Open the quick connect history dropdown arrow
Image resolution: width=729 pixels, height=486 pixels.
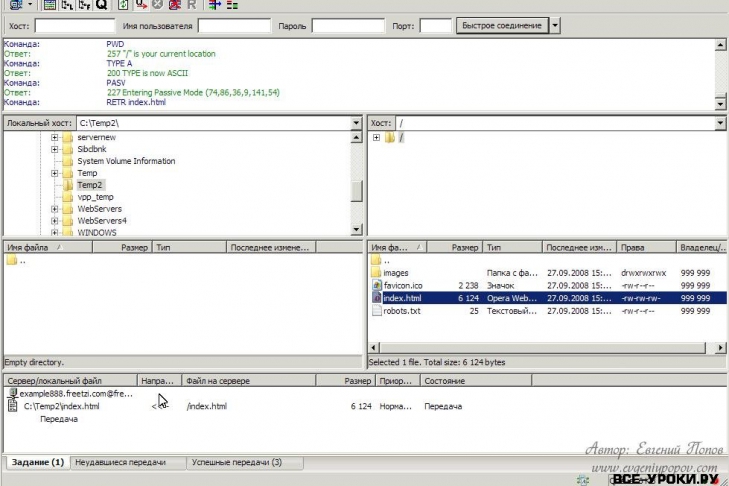tap(555, 25)
